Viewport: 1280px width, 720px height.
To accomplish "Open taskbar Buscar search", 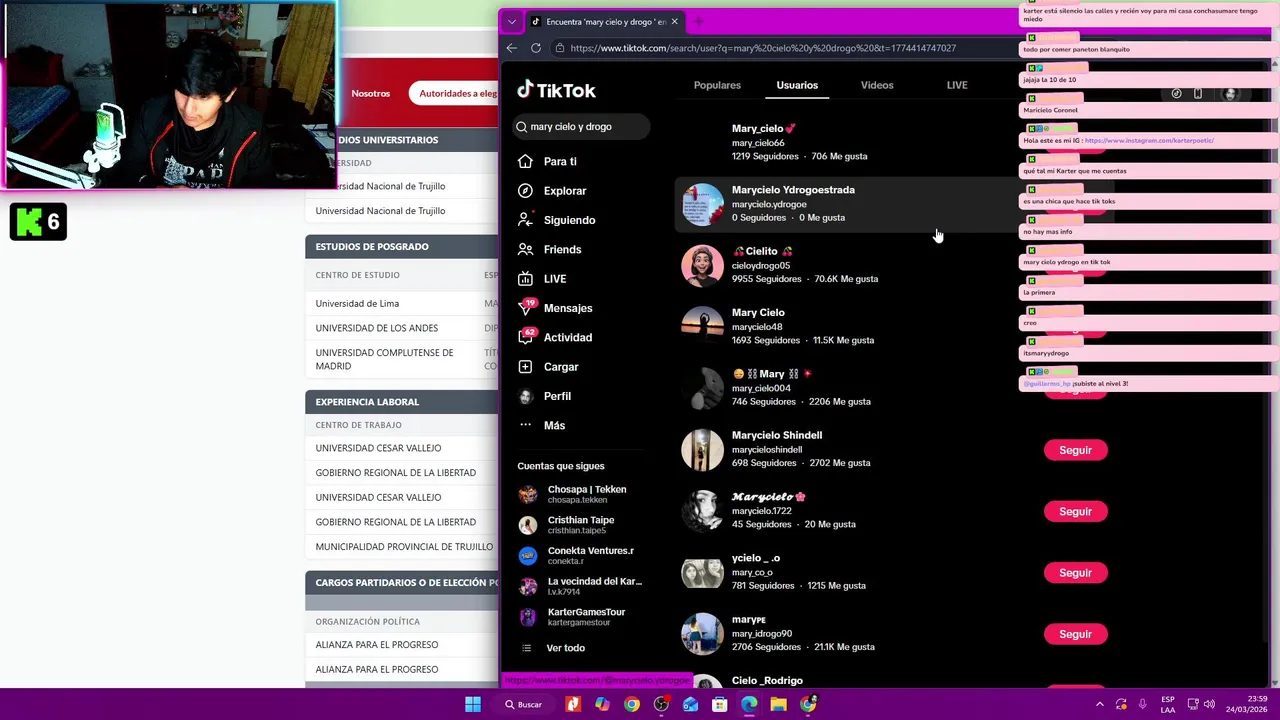I will click(x=524, y=704).
